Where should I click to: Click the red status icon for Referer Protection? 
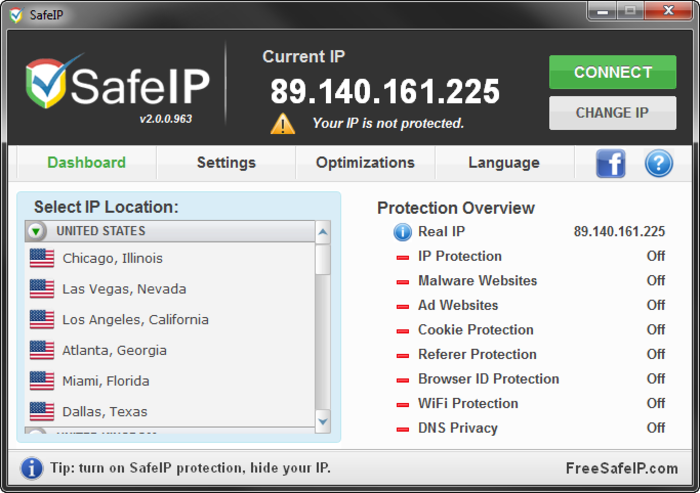[403, 356]
